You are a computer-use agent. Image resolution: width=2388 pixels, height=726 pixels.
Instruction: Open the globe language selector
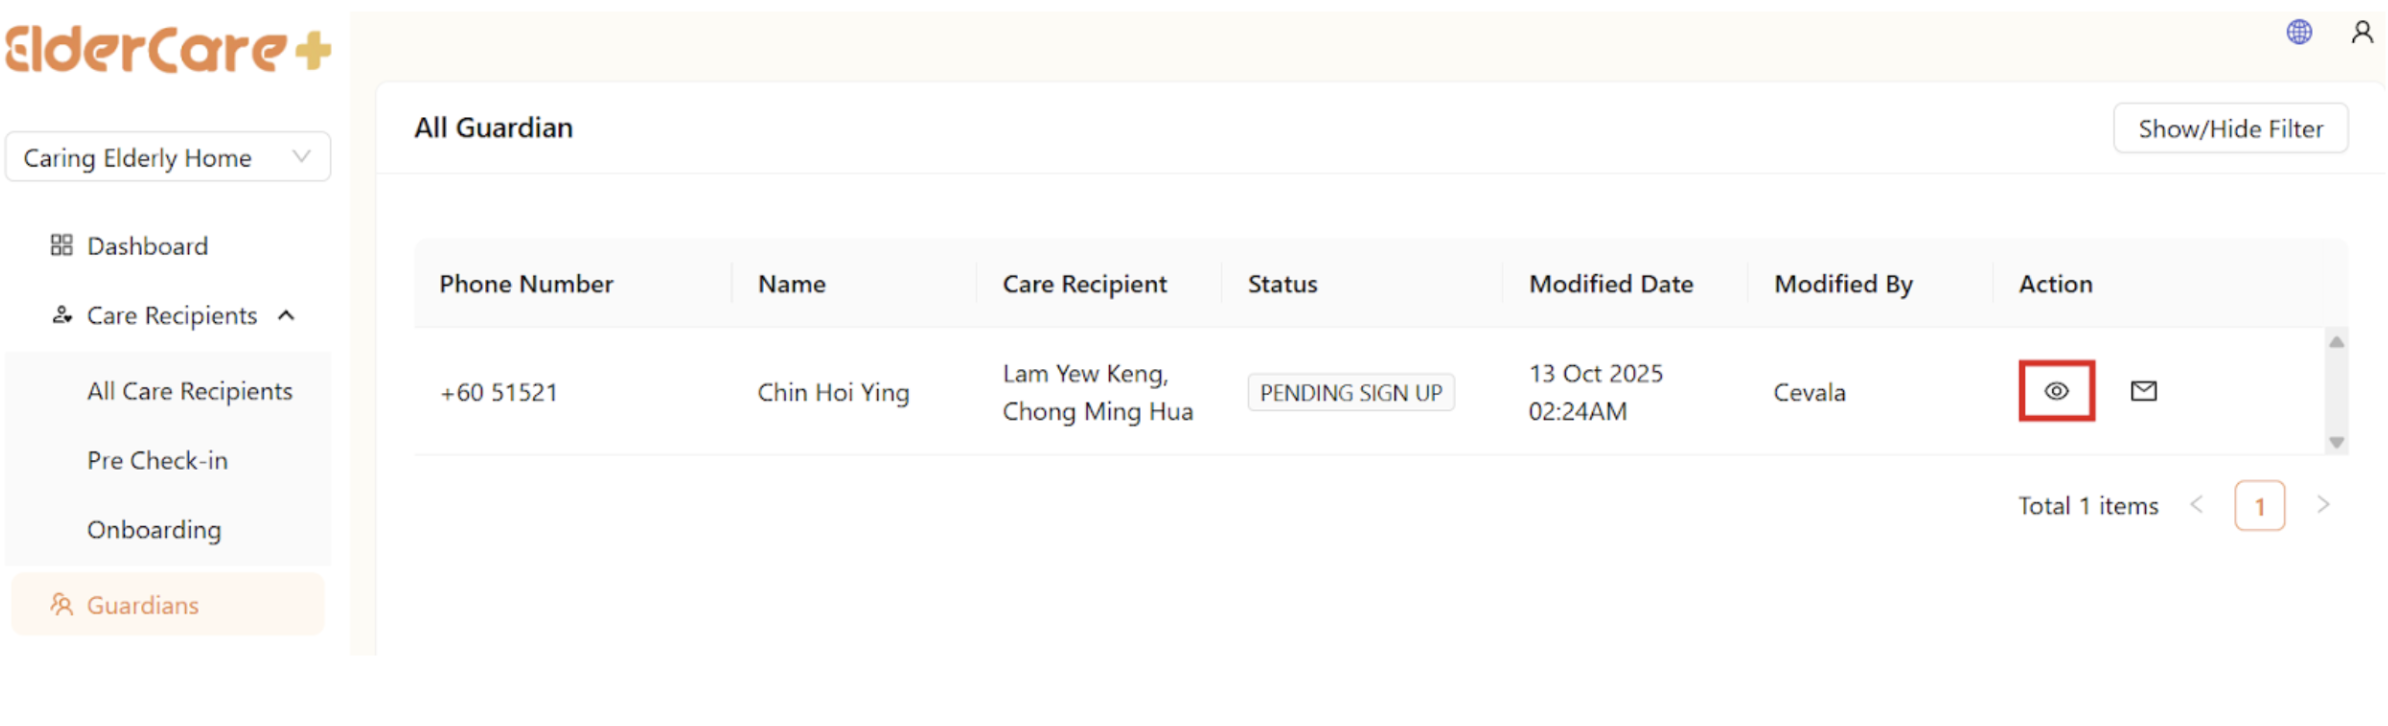pos(2299,32)
